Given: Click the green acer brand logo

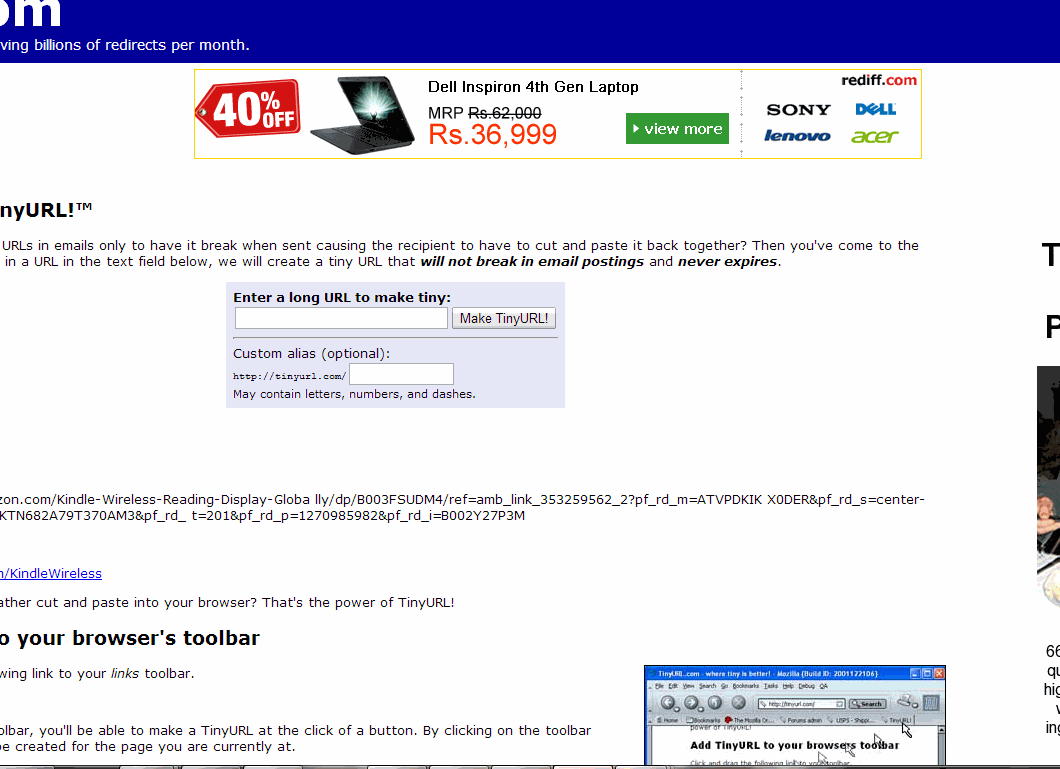Looking at the screenshot, I should (875, 137).
